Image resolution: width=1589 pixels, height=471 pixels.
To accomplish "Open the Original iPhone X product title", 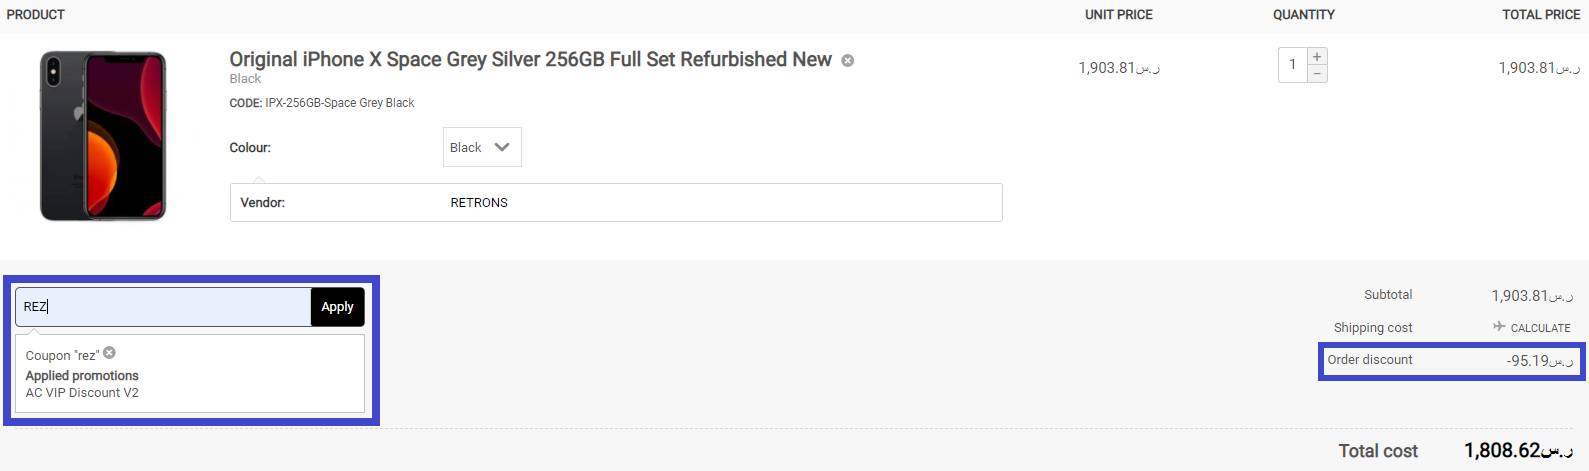I will pyautogui.click(x=530, y=60).
